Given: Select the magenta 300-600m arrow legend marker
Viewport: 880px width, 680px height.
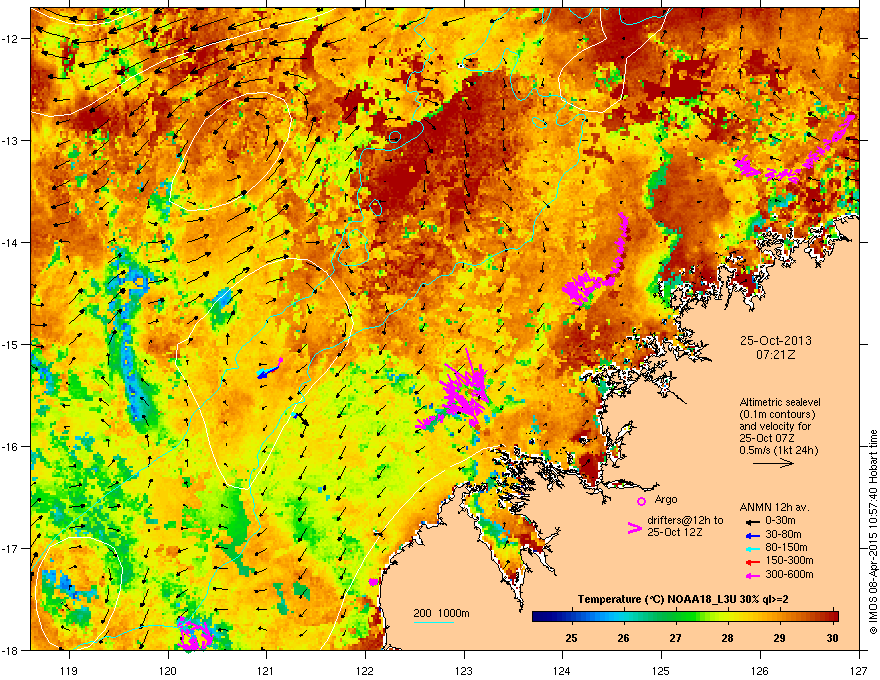Looking at the screenshot, I should coord(753,575).
